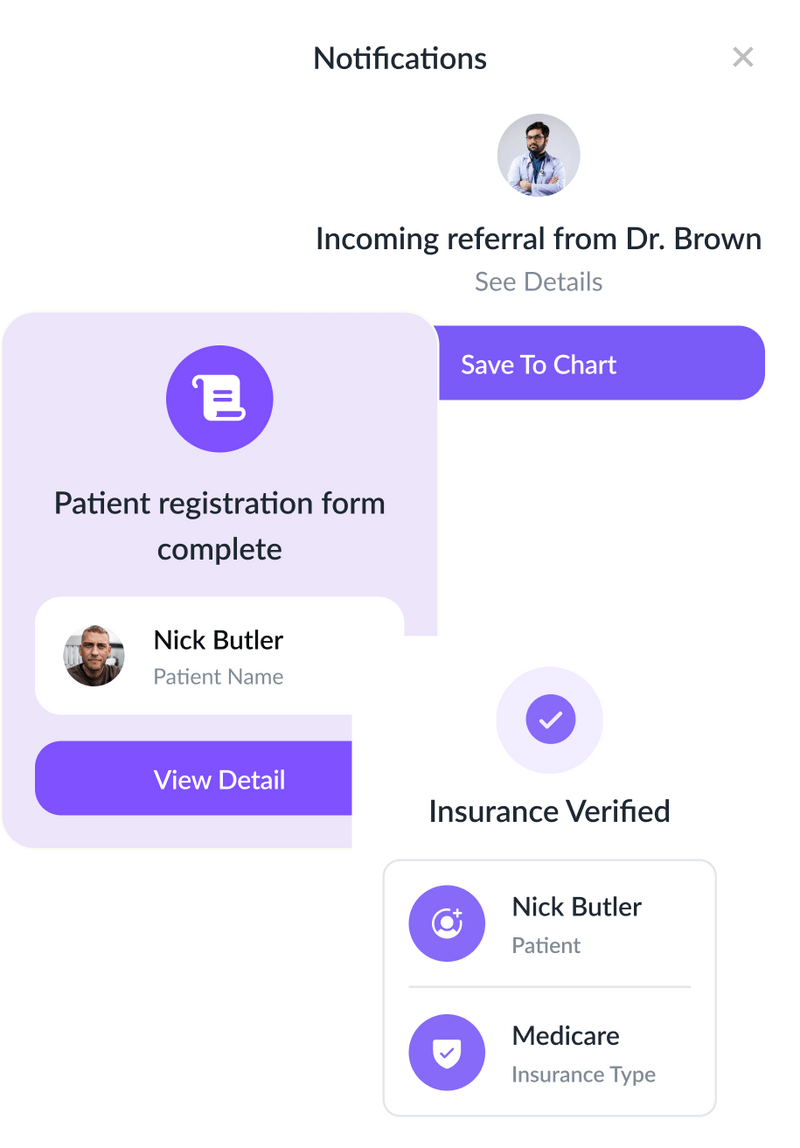Select the Nick Butler entry on Insurance card
This screenshot has height=1148, width=800.
(x=548, y=923)
